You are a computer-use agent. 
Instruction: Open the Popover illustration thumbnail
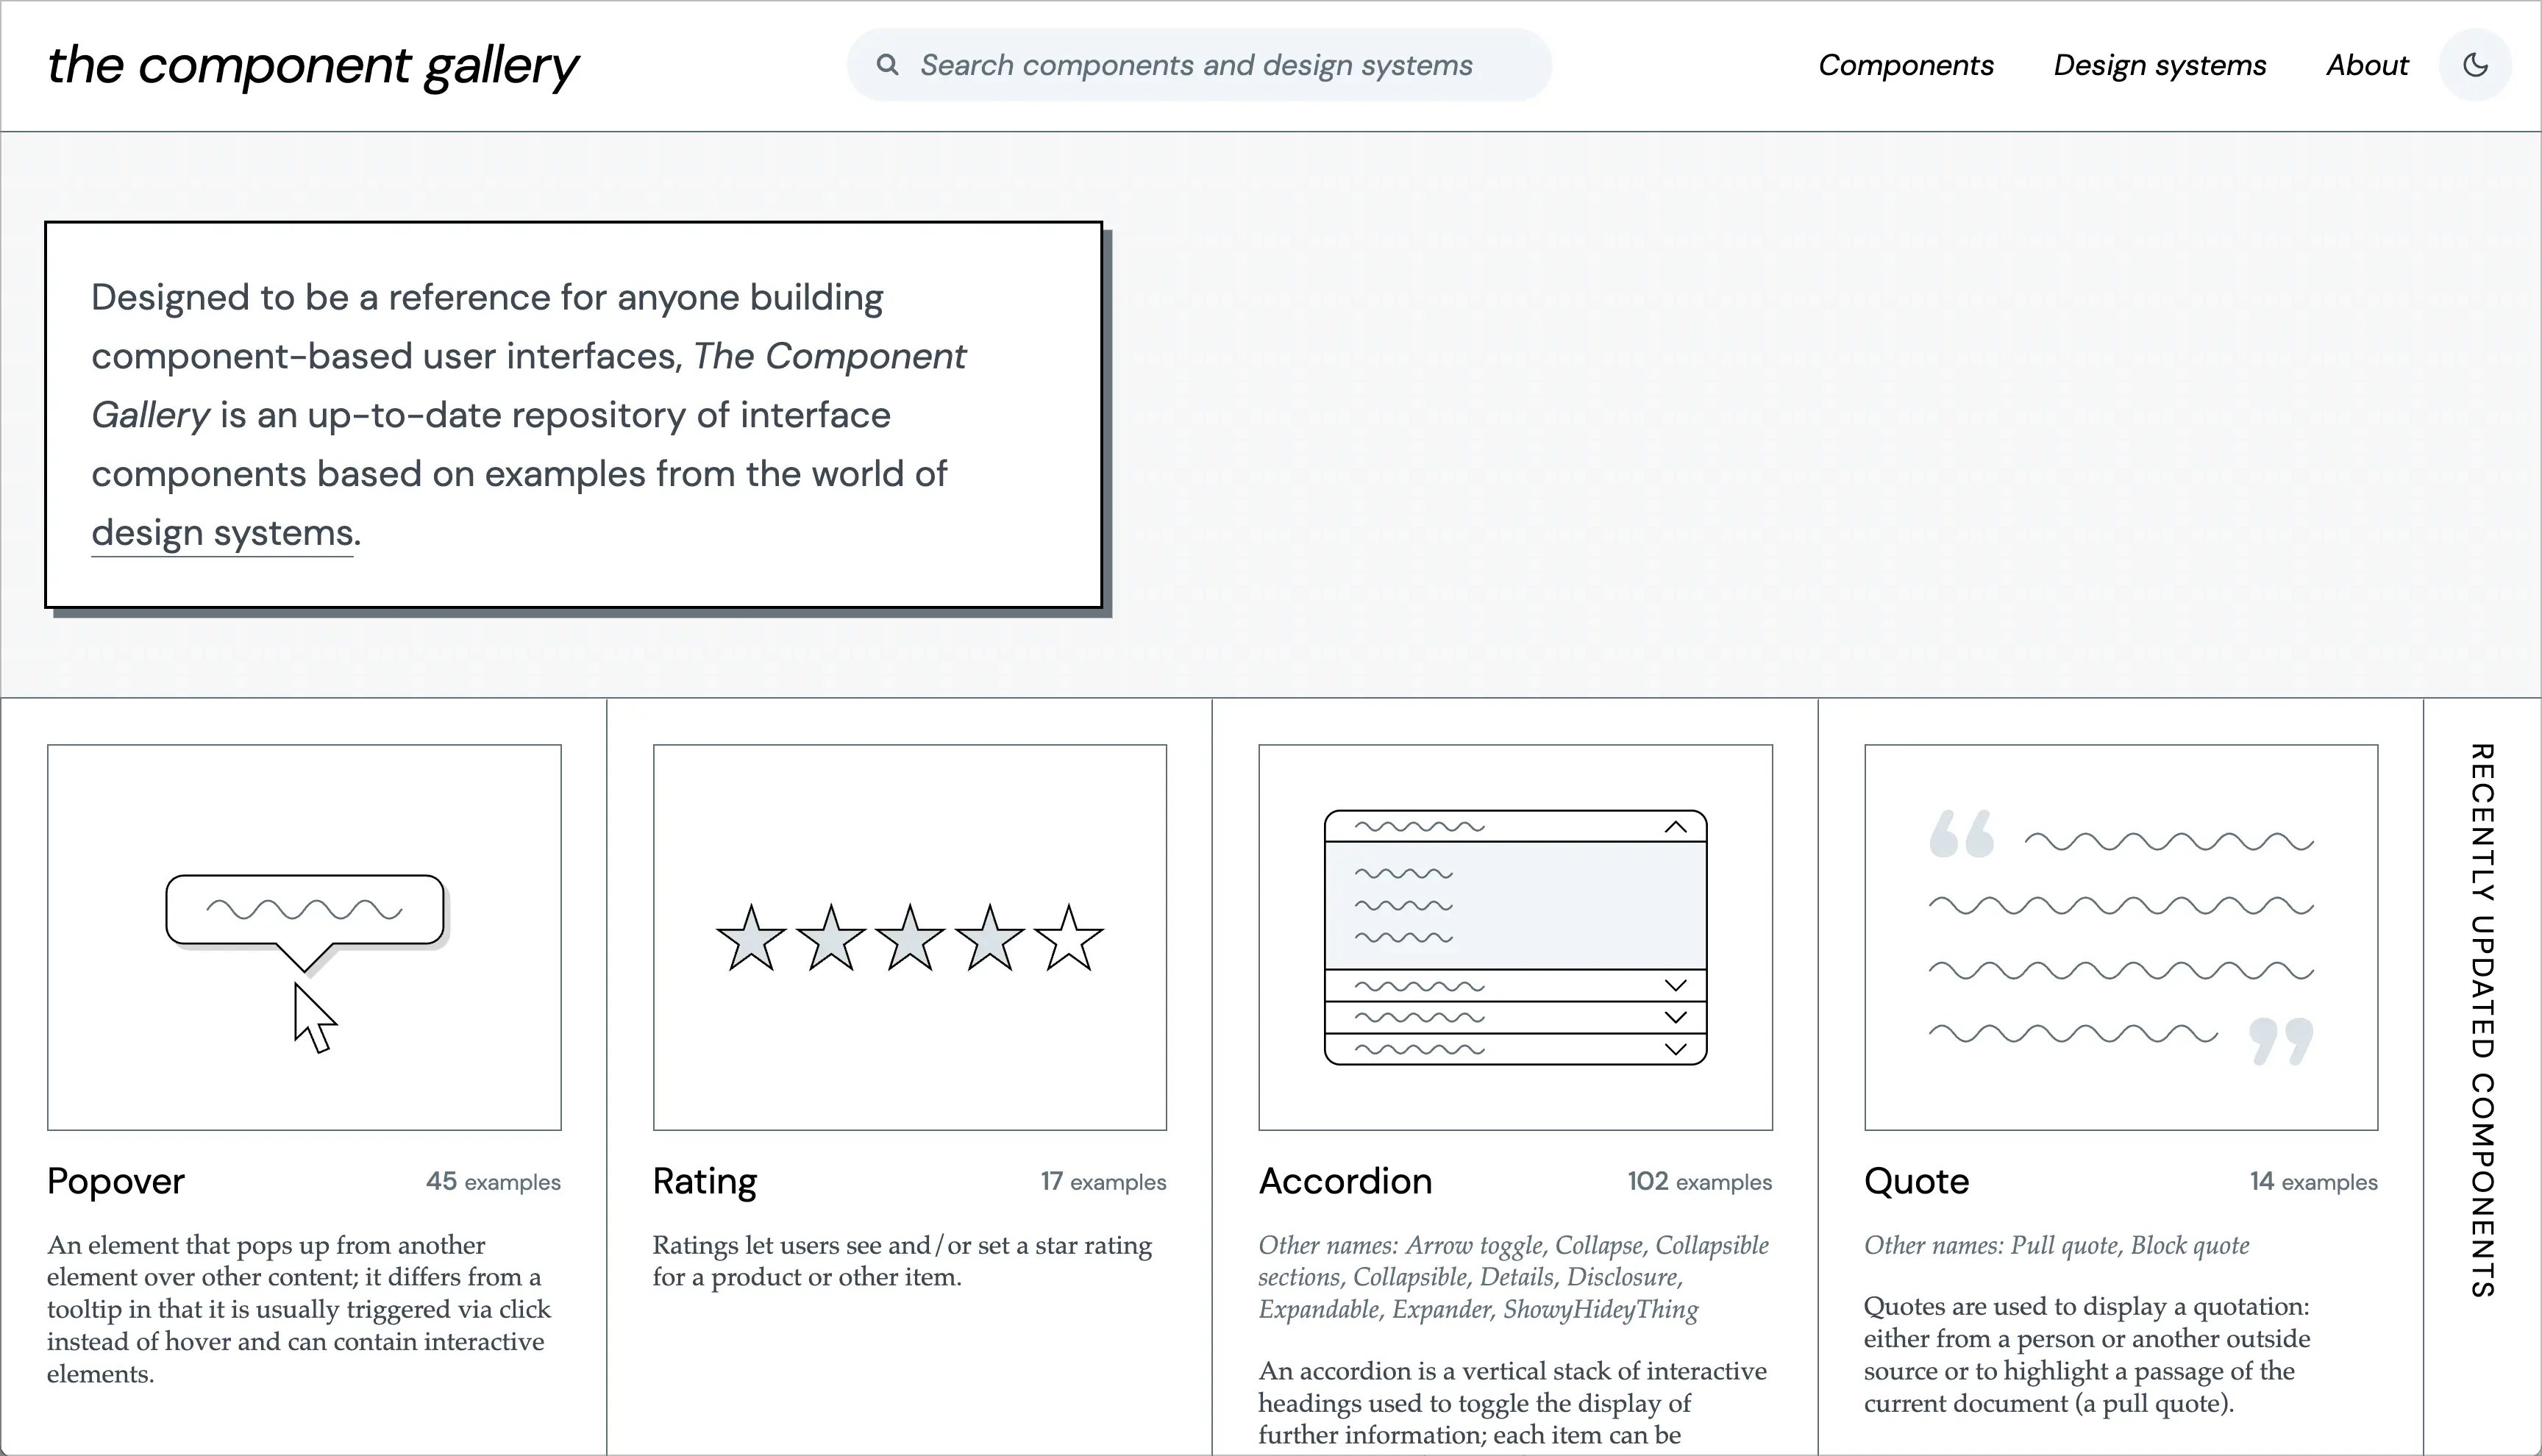click(304, 937)
